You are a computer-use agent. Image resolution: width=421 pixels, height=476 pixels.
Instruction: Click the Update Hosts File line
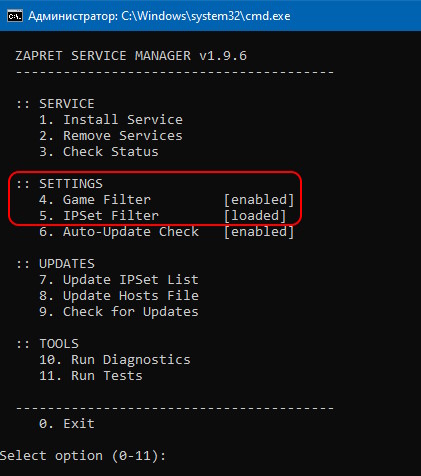pos(119,296)
